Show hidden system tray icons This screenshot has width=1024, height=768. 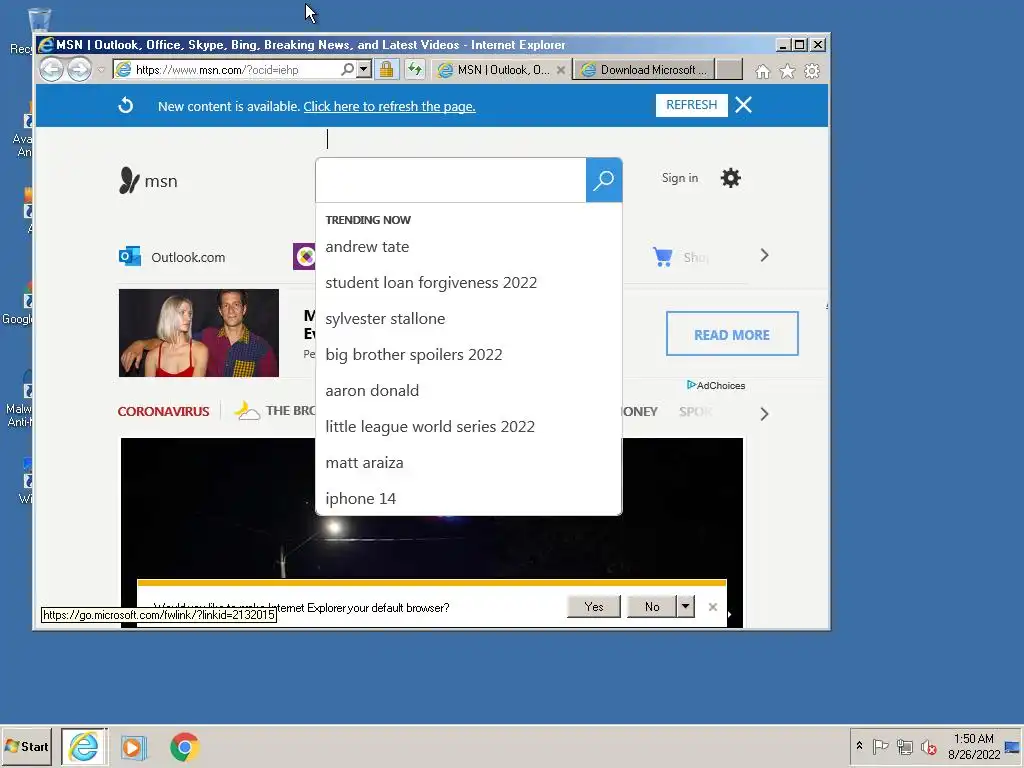(859, 746)
